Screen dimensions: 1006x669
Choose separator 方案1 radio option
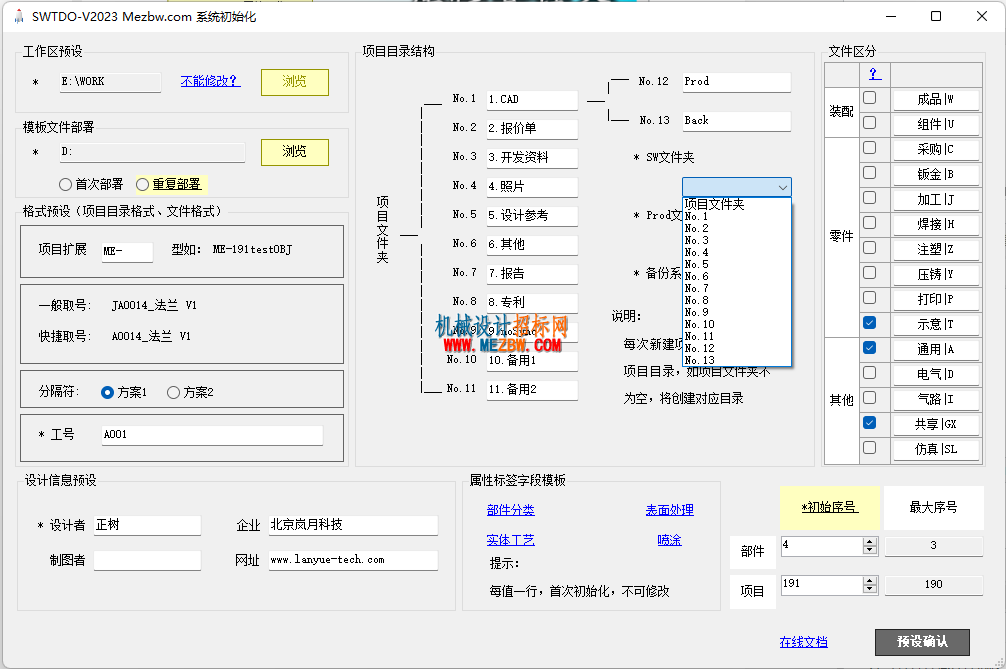pyautogui.click(x=108, y=393)
